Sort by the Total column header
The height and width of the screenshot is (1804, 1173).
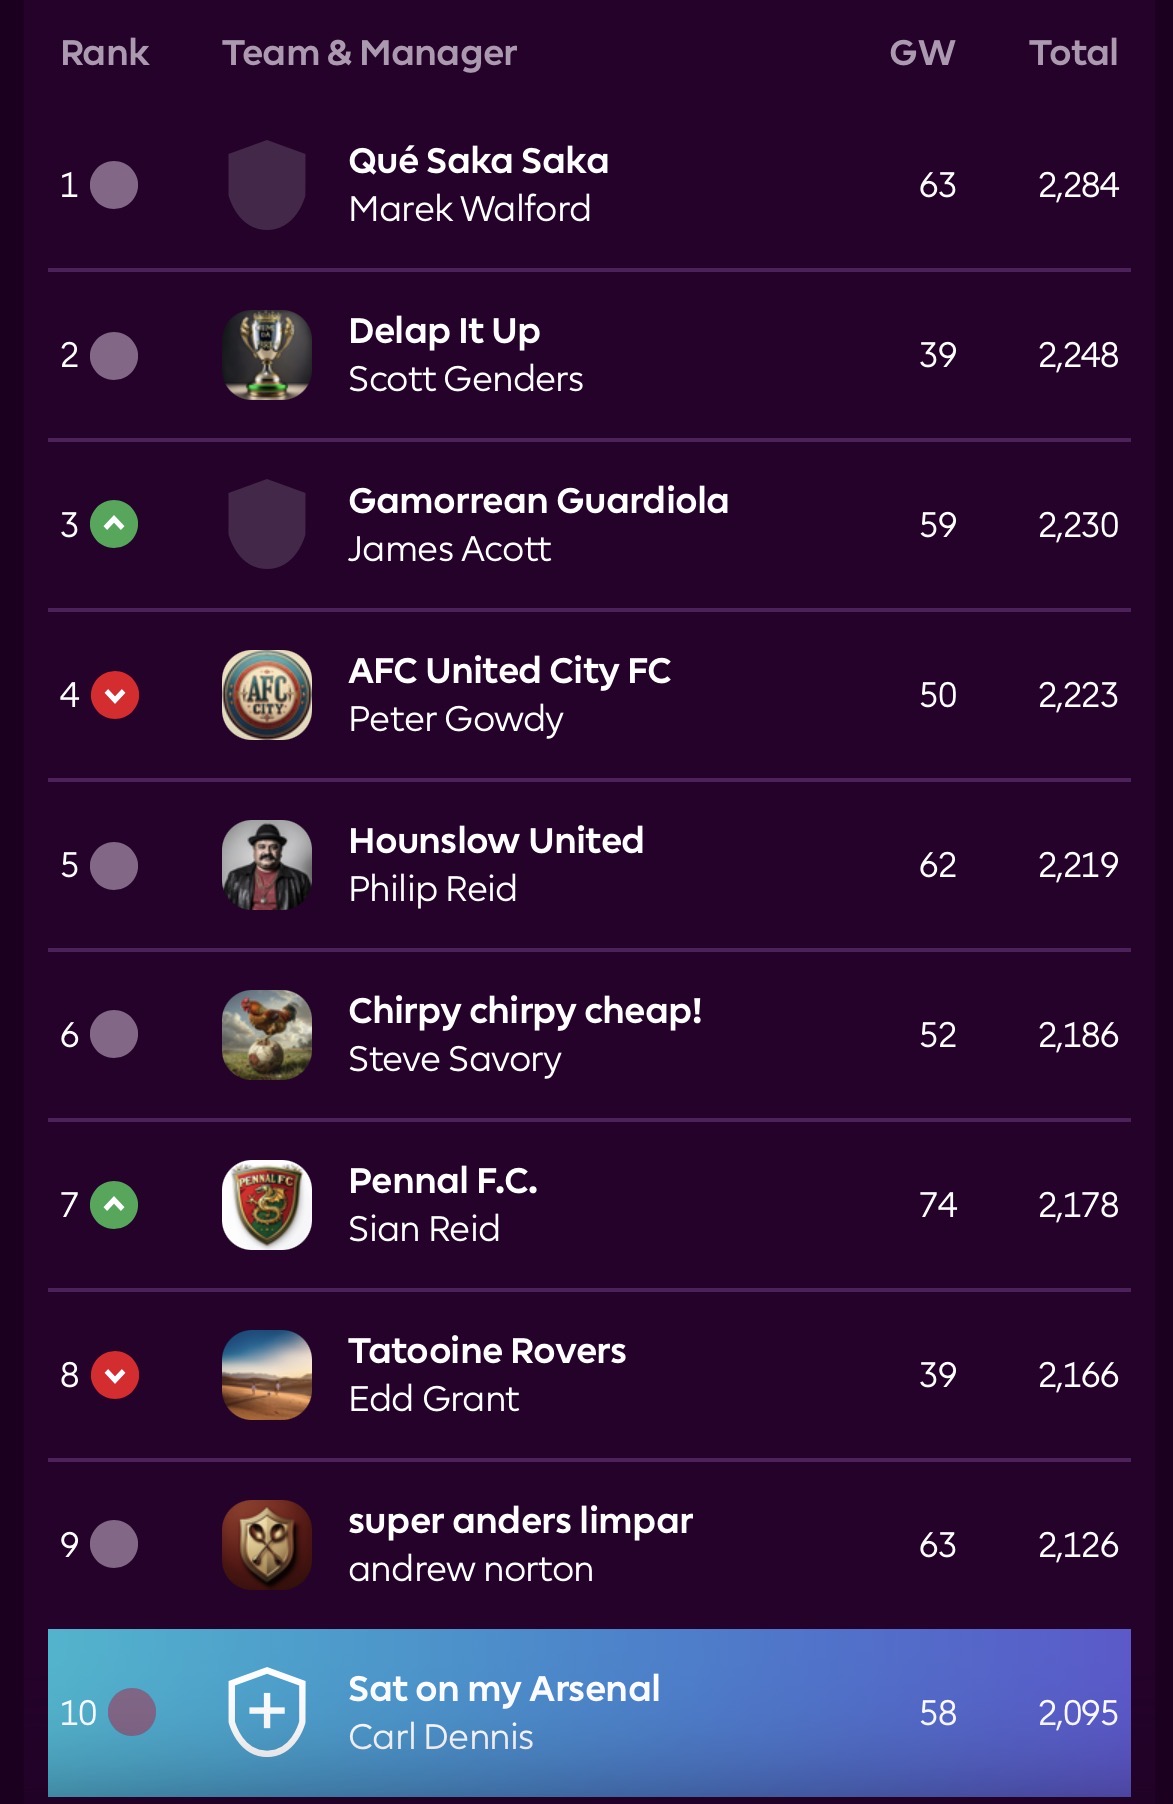click(x=1073, y=52)
